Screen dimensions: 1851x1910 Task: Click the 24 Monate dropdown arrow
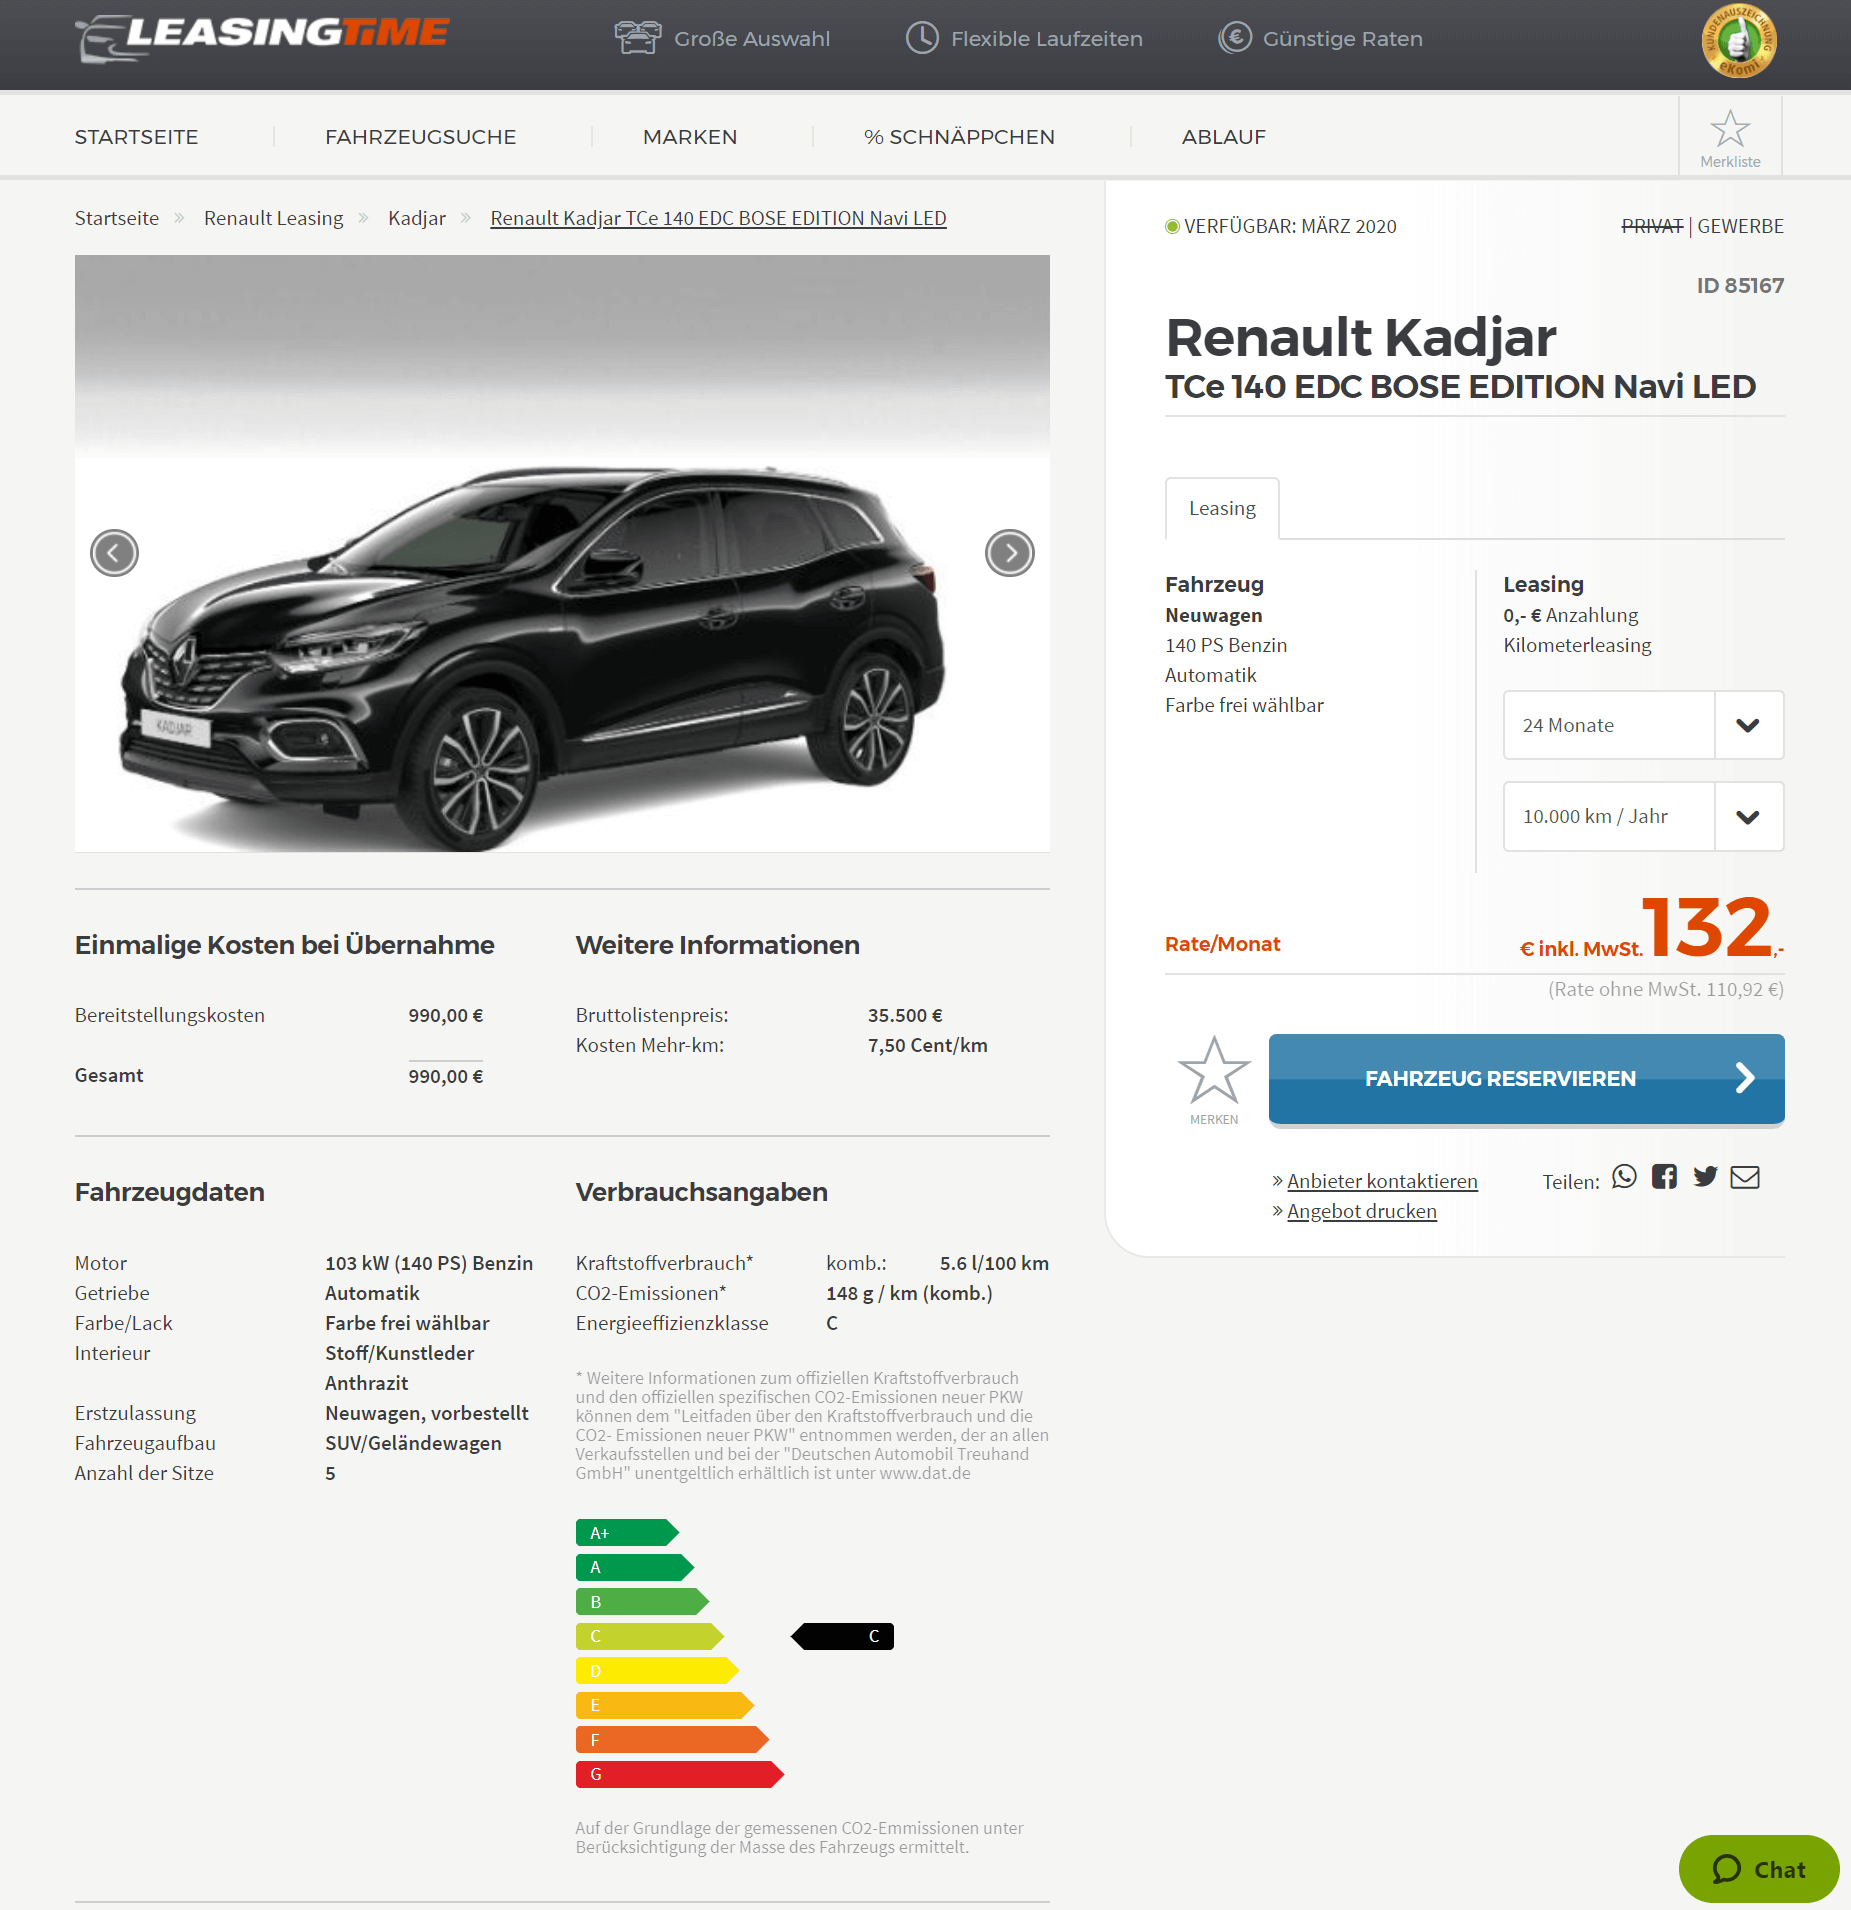coord(1748,725)
